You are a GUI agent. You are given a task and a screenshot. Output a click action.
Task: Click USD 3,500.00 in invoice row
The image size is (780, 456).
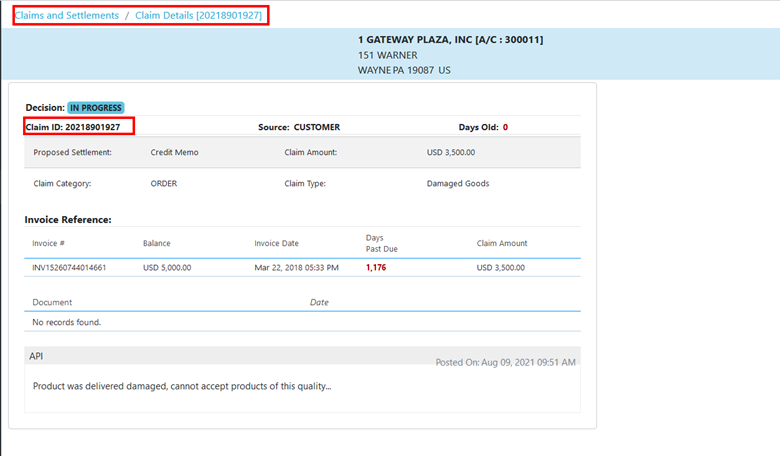pos(500,268)
